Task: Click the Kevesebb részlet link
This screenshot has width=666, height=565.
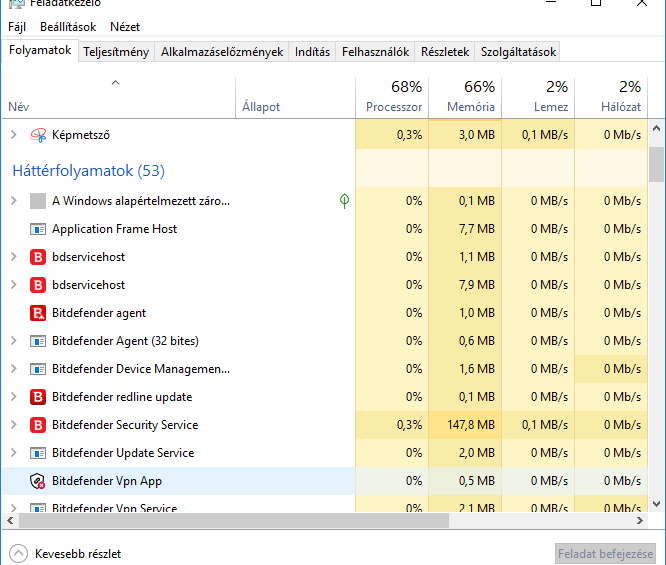Action: click(78, 554)
